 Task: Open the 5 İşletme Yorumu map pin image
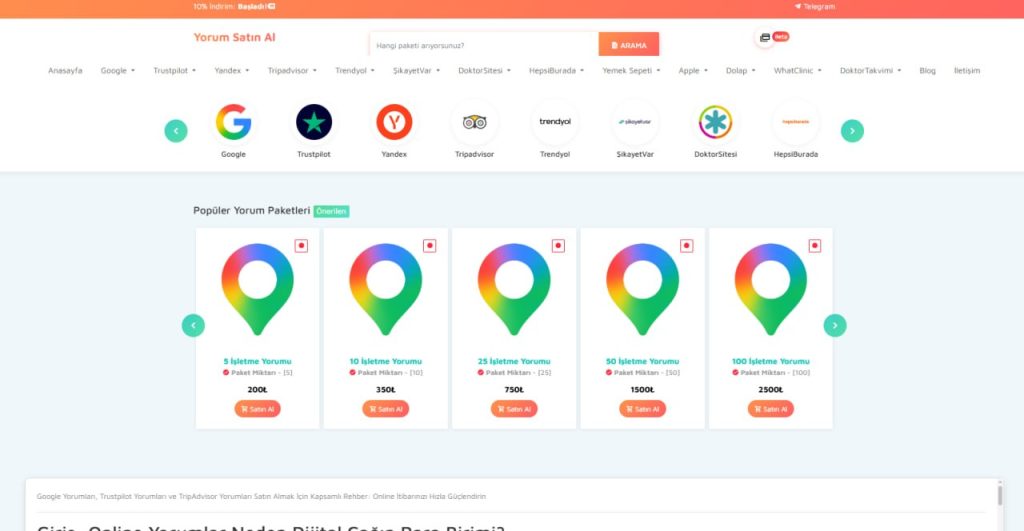click(x=257, y=289)
